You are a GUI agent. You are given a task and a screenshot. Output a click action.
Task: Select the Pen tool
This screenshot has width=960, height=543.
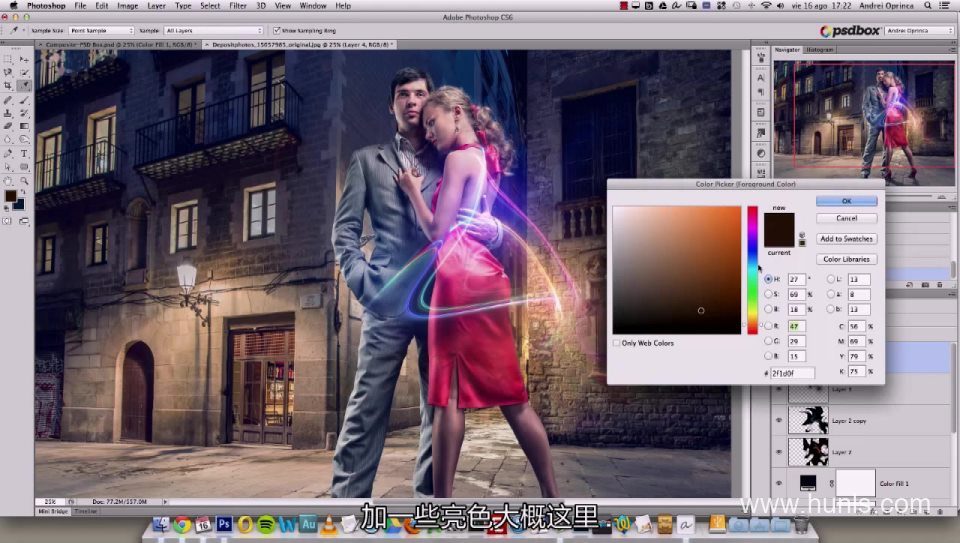[x=8, y=154]
